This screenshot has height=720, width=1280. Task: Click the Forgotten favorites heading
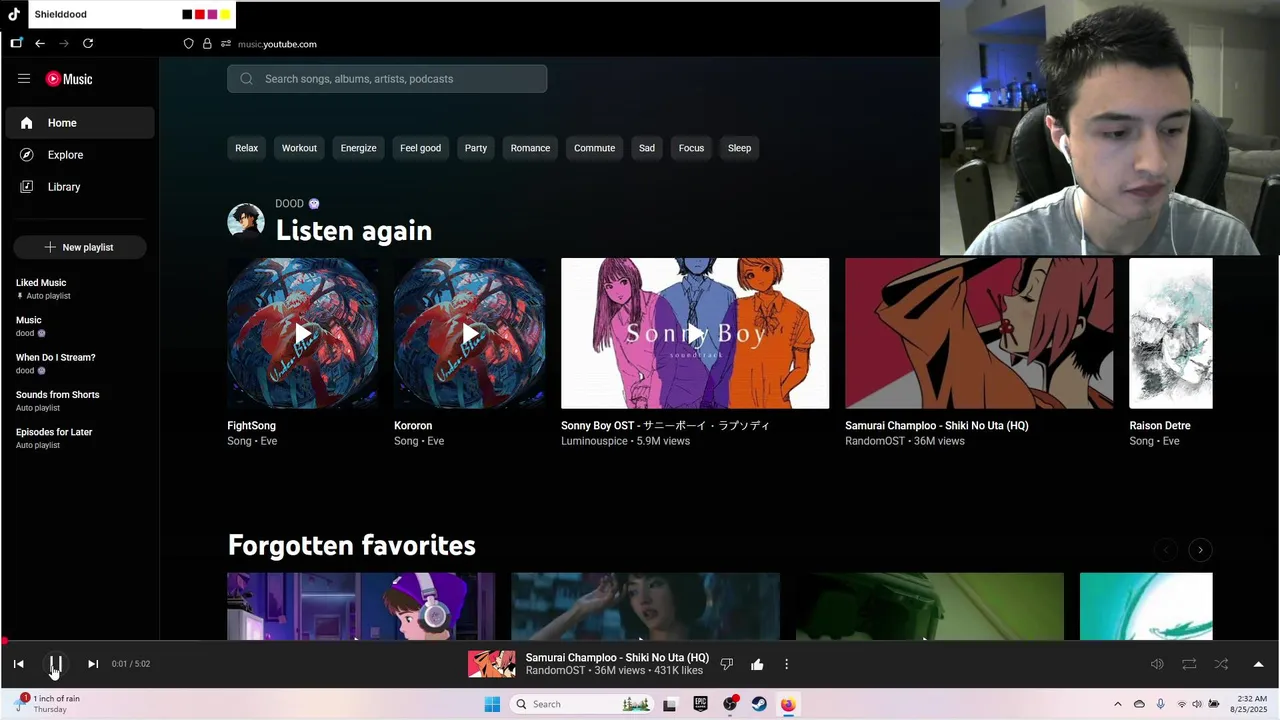click(x=352, y=545)
